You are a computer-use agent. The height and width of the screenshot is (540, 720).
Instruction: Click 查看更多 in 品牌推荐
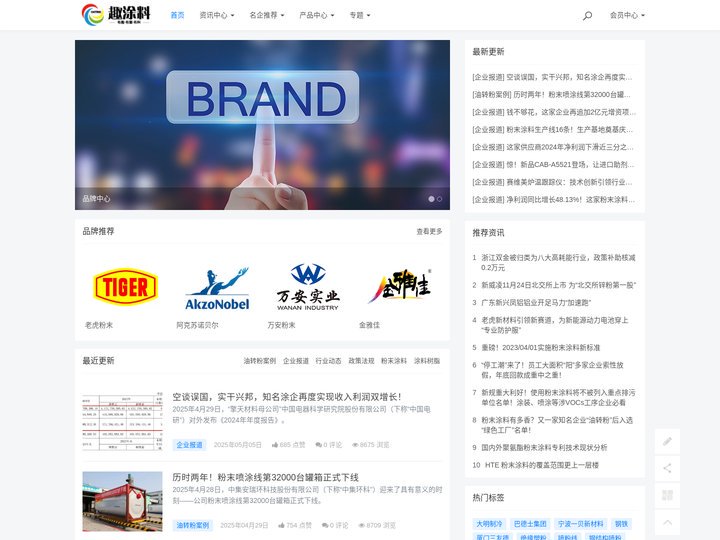(x=429, y=231)
